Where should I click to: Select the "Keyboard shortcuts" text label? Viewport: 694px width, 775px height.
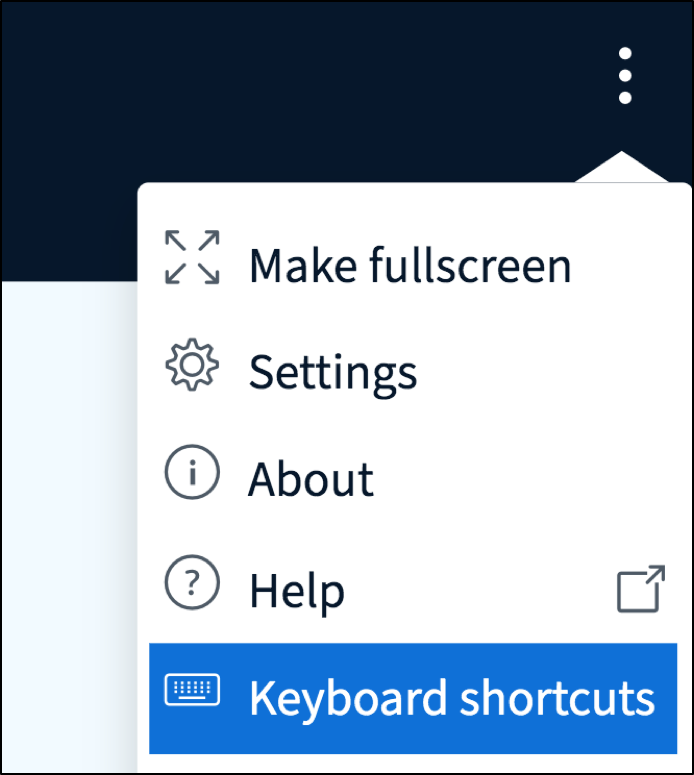[x=452, y=698]
